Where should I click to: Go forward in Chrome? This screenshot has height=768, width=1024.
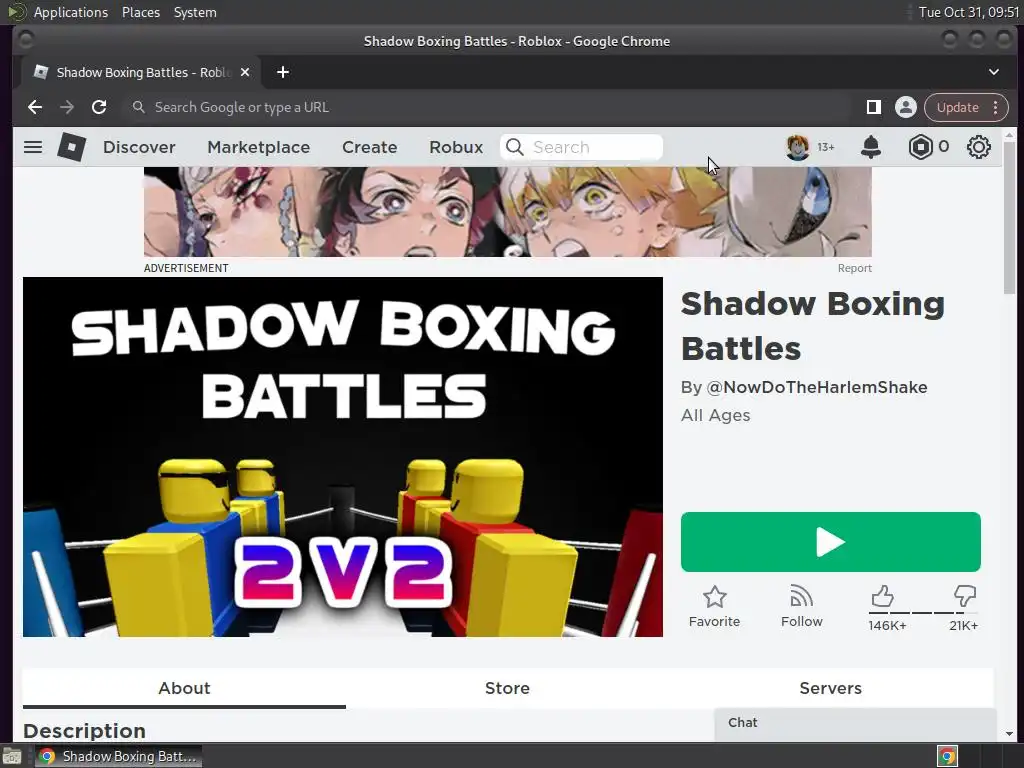tap(67, 107)
